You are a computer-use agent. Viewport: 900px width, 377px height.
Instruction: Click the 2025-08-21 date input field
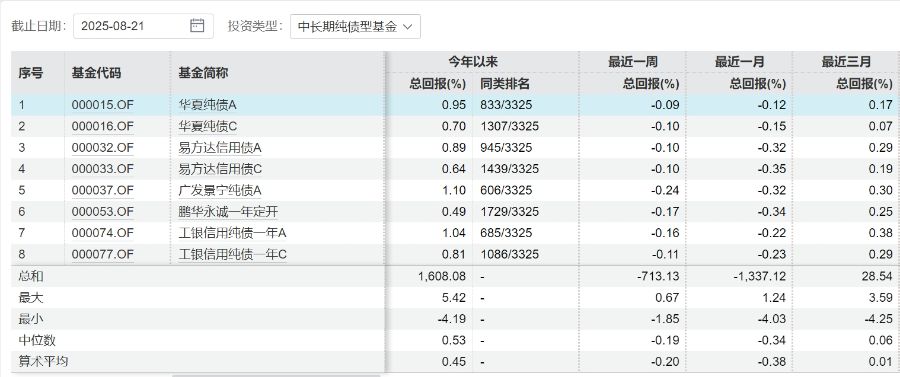point(143,26)
